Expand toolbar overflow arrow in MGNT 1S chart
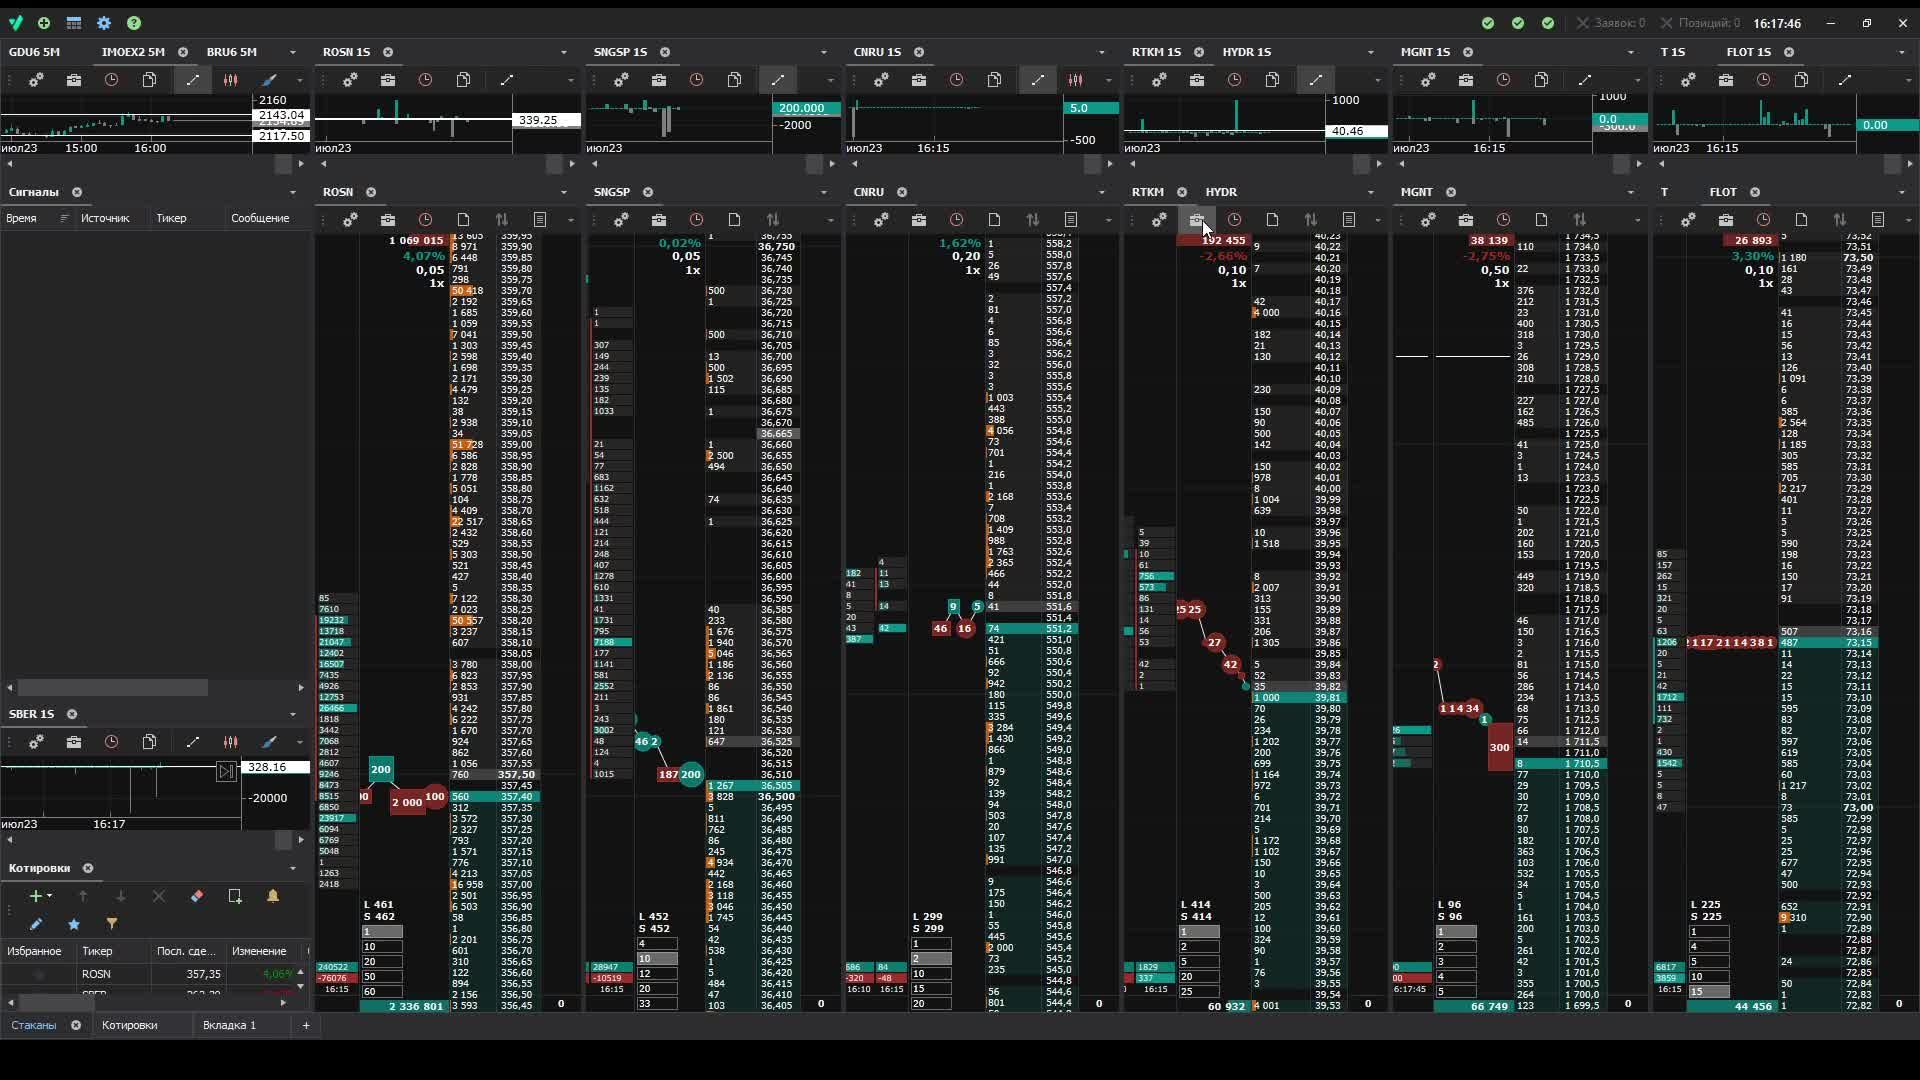1920x1080 pixels. pos(1637,80)
